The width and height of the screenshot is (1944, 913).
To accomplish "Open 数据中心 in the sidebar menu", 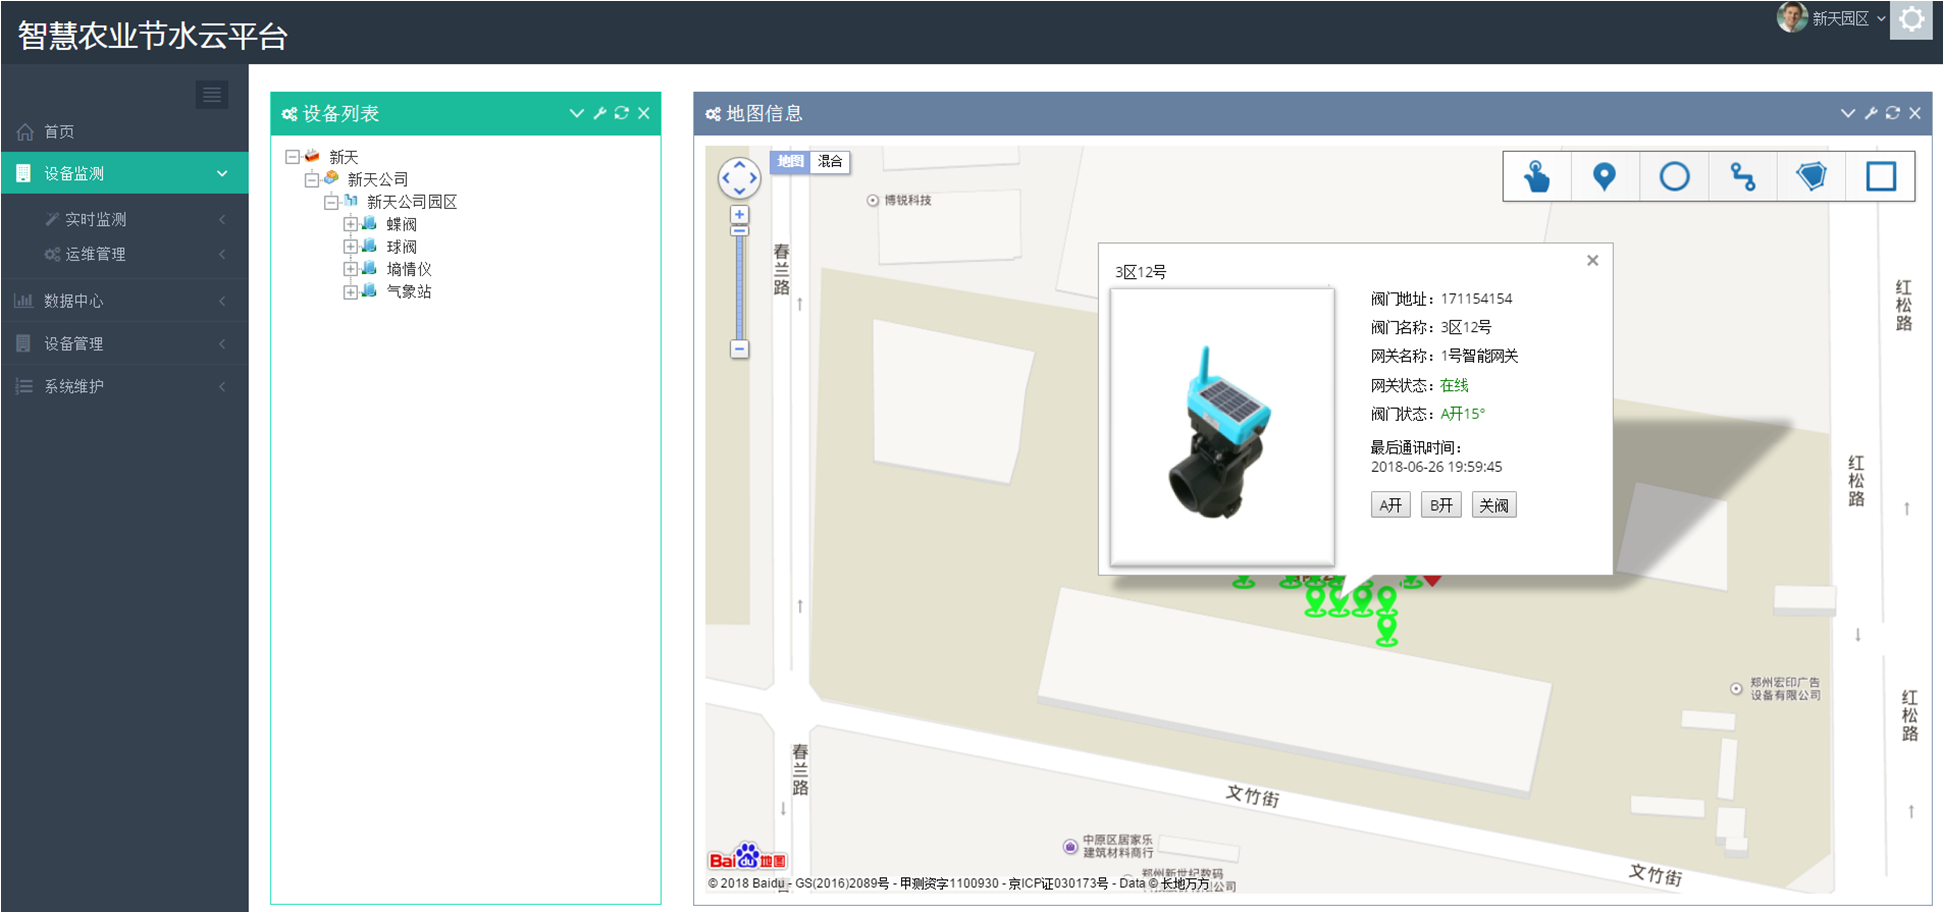I will point(74,301).
